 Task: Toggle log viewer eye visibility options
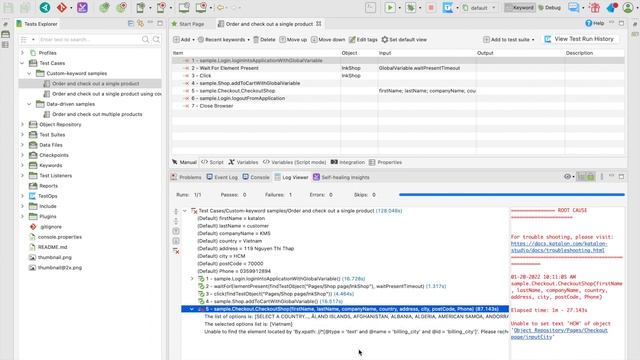click(x=567, y=177)
